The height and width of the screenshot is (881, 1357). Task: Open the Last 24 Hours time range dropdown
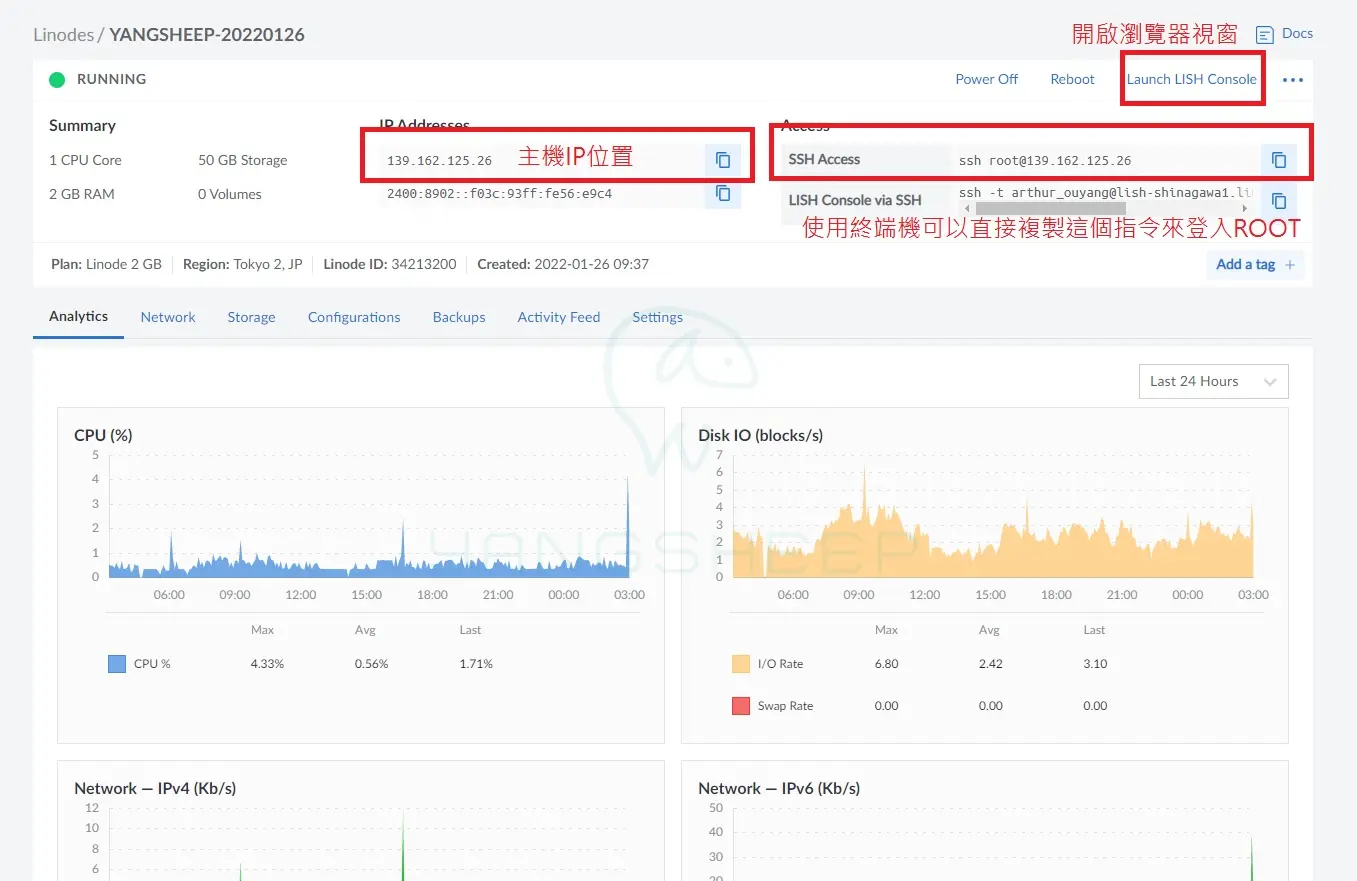(x=1213, y=381)
